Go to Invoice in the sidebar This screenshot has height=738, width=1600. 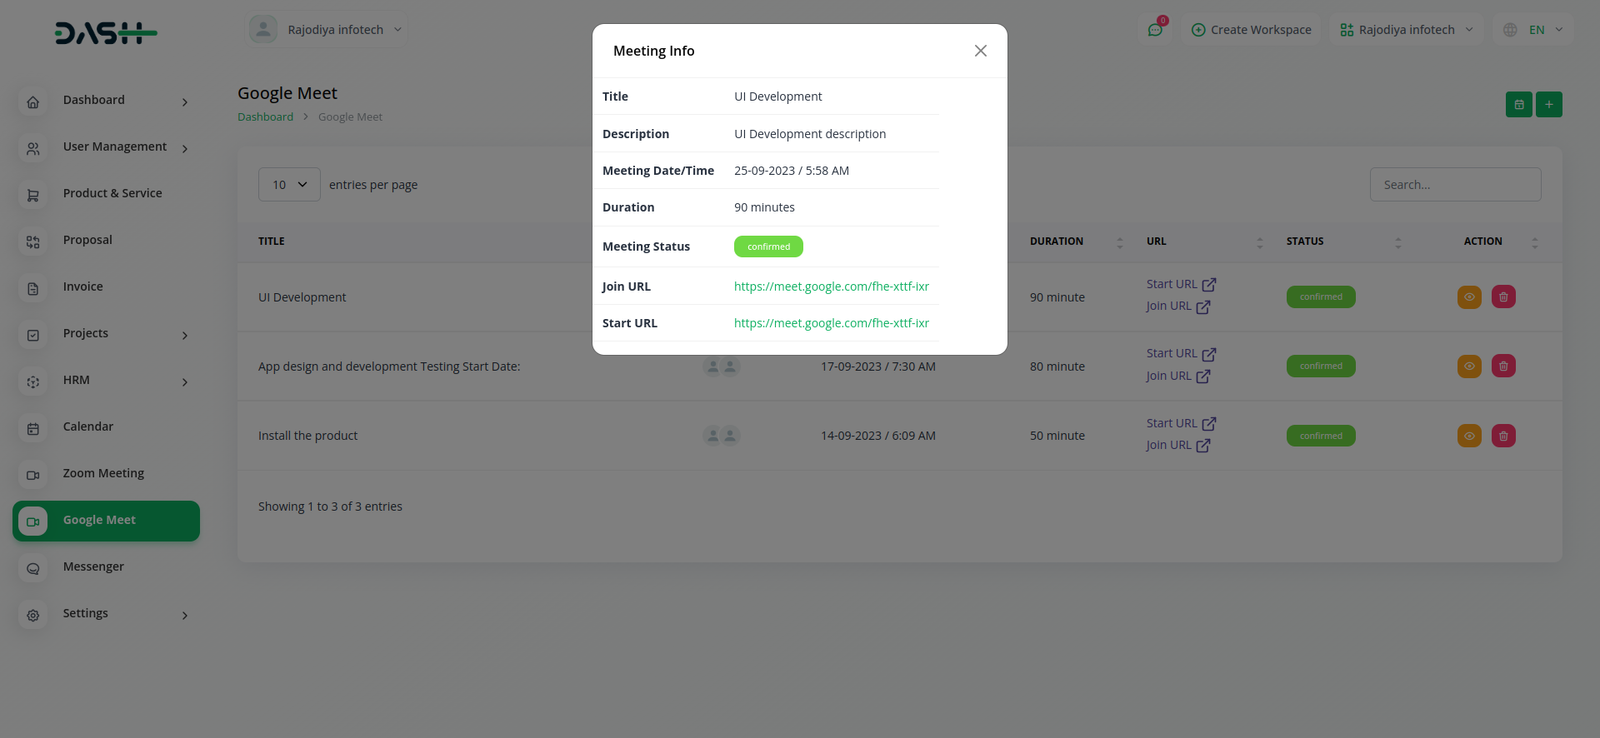(83, 287)
